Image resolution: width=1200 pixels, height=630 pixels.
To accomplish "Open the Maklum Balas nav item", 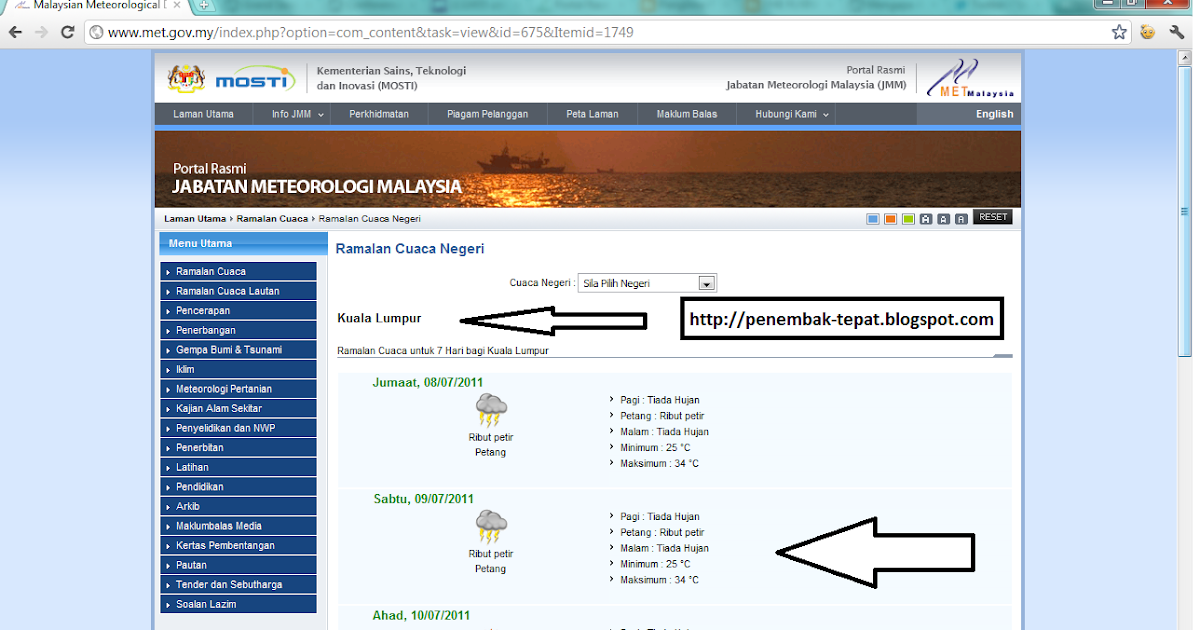I will (x=687, y=114).
